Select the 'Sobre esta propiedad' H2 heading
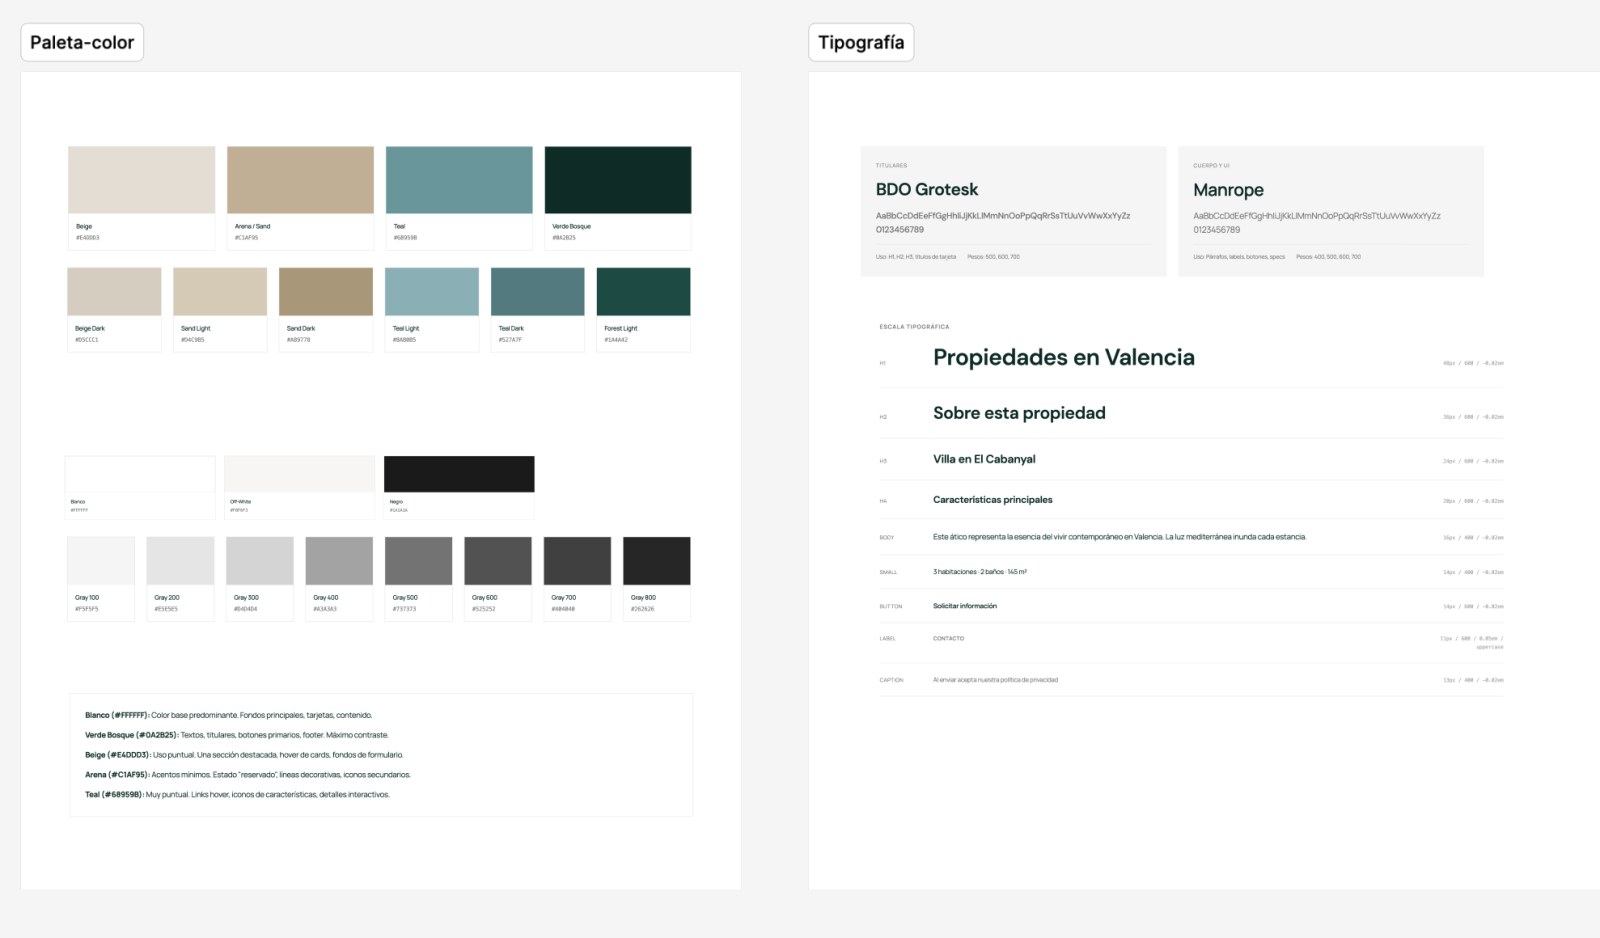 [1020, 413]
